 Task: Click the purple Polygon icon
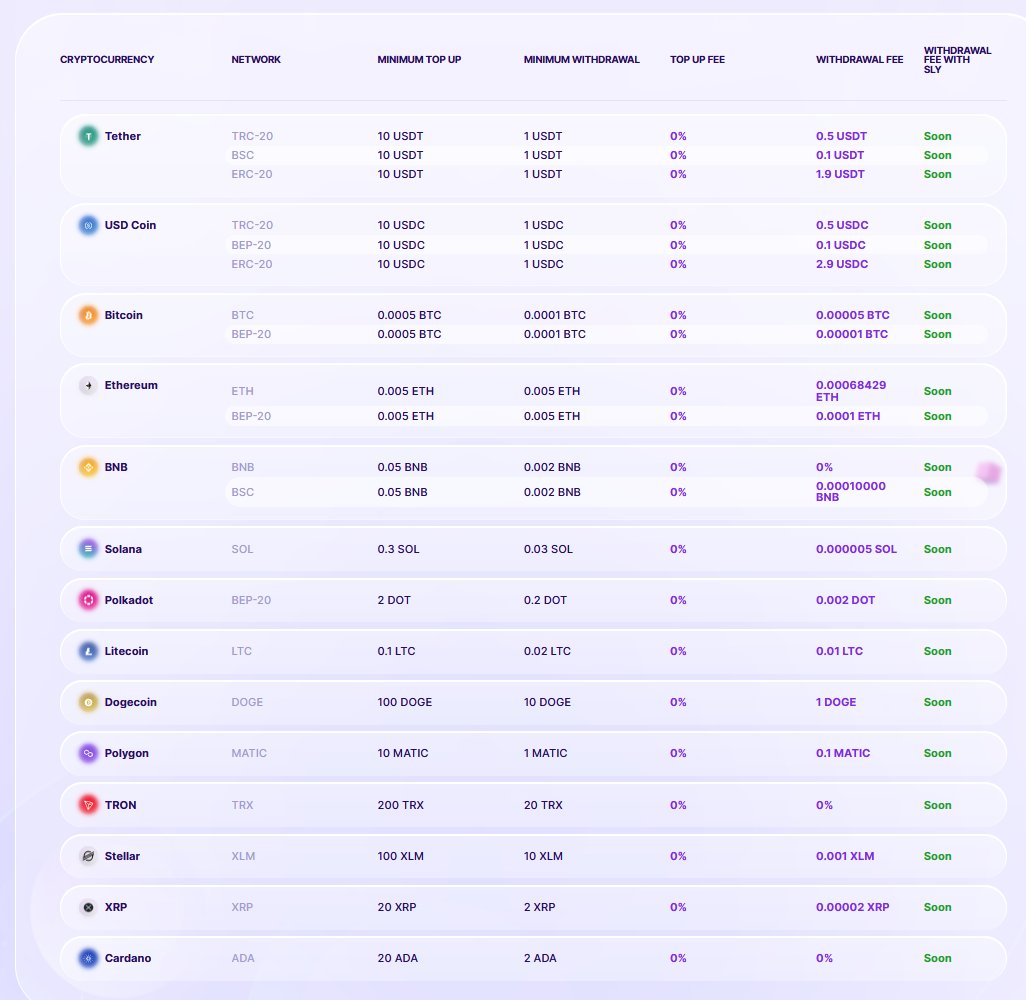(x=88, y=753)
